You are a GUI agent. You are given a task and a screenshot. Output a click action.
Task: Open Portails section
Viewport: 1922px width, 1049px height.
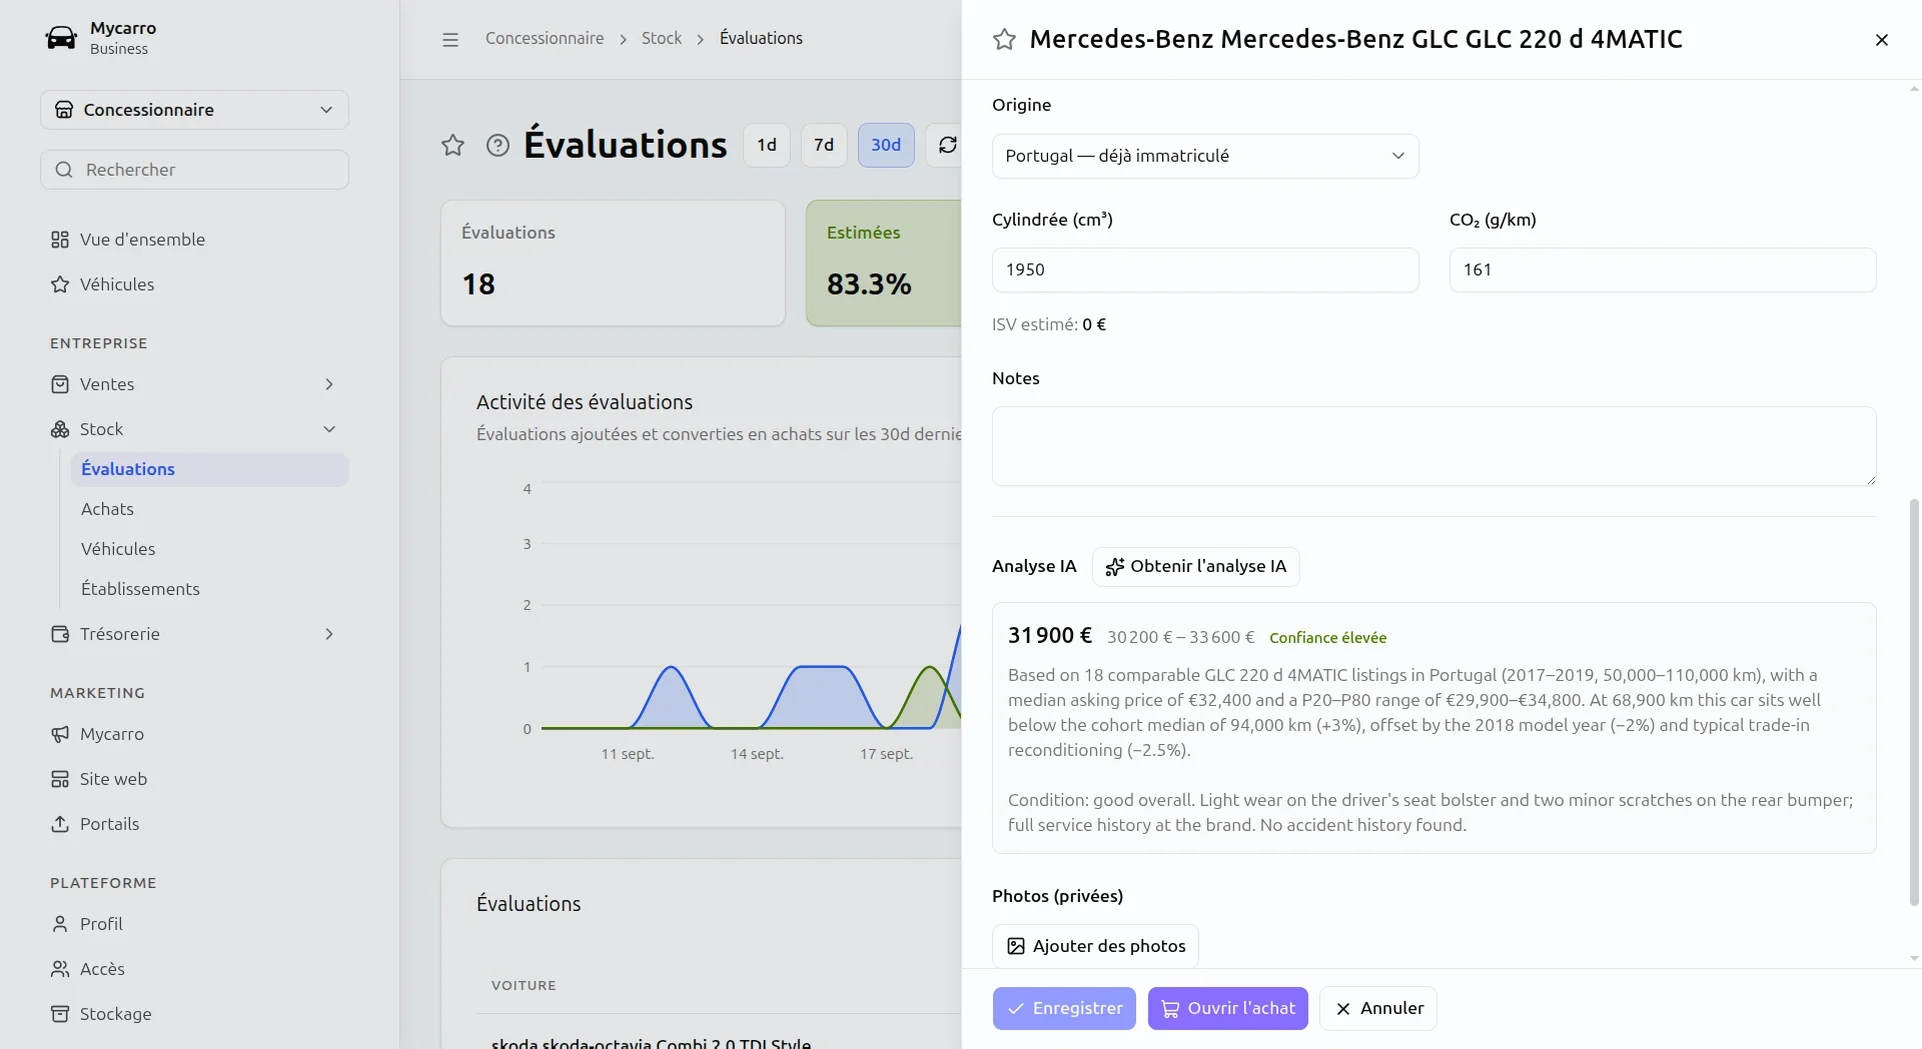click(x=194, y=824)
